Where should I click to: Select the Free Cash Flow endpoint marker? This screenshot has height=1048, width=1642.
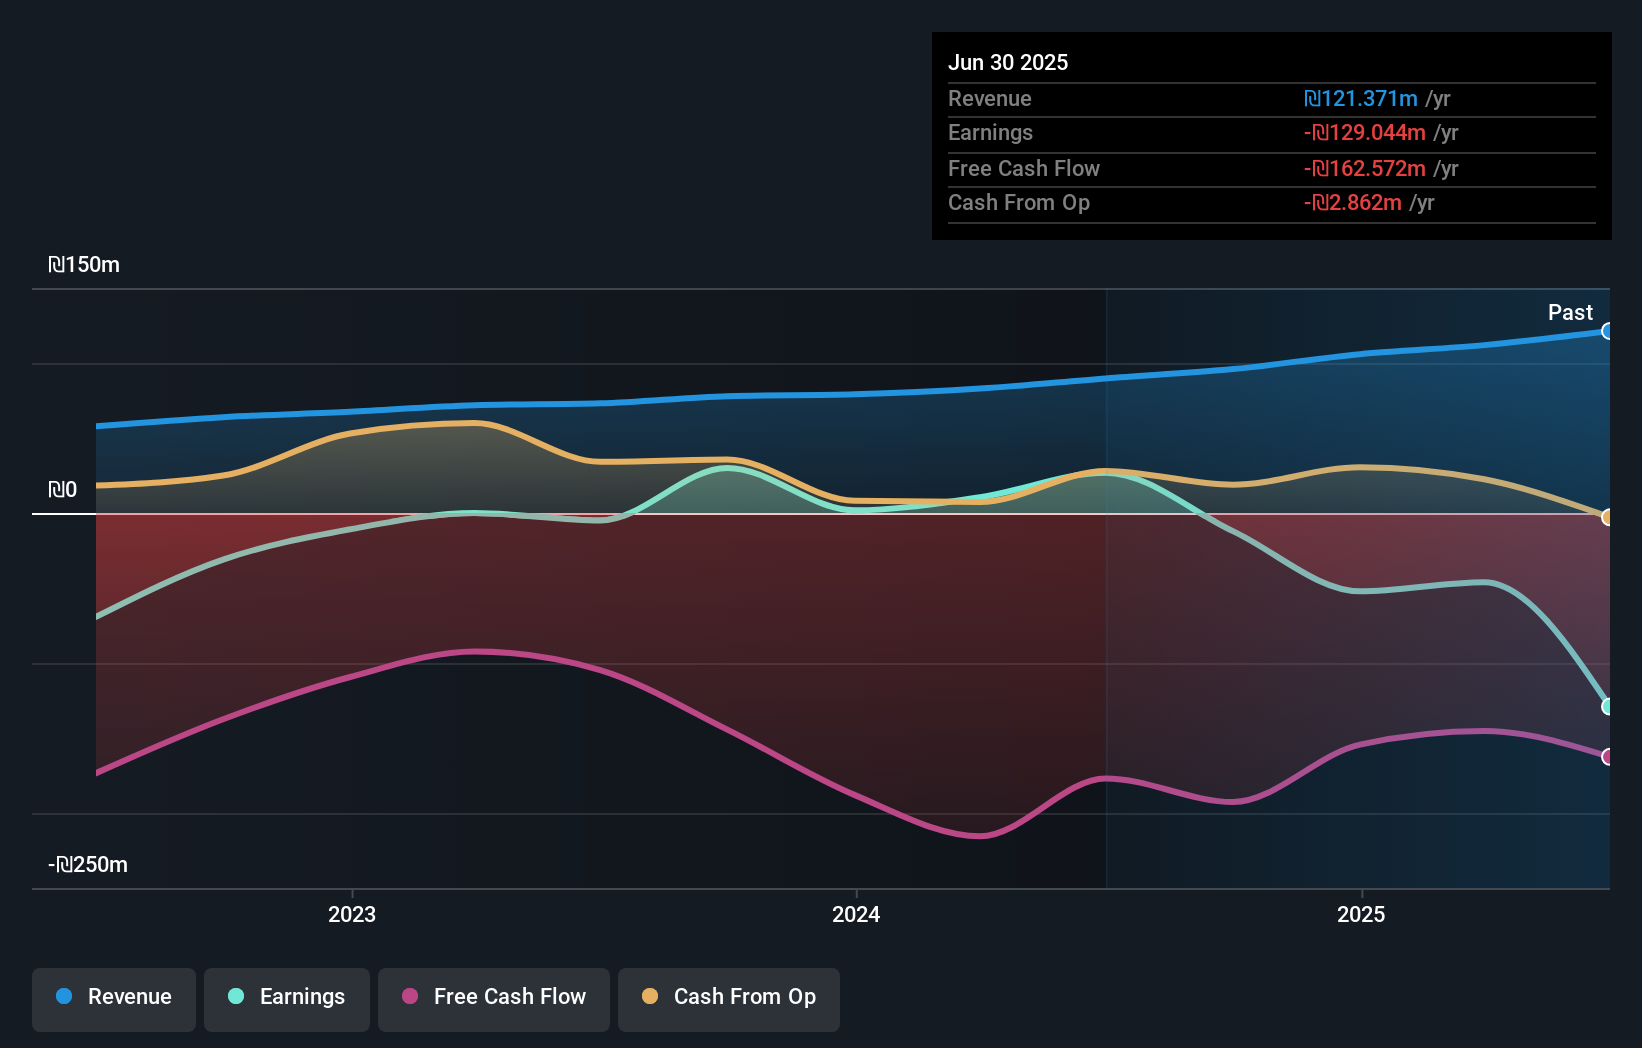coord(1607,757)
